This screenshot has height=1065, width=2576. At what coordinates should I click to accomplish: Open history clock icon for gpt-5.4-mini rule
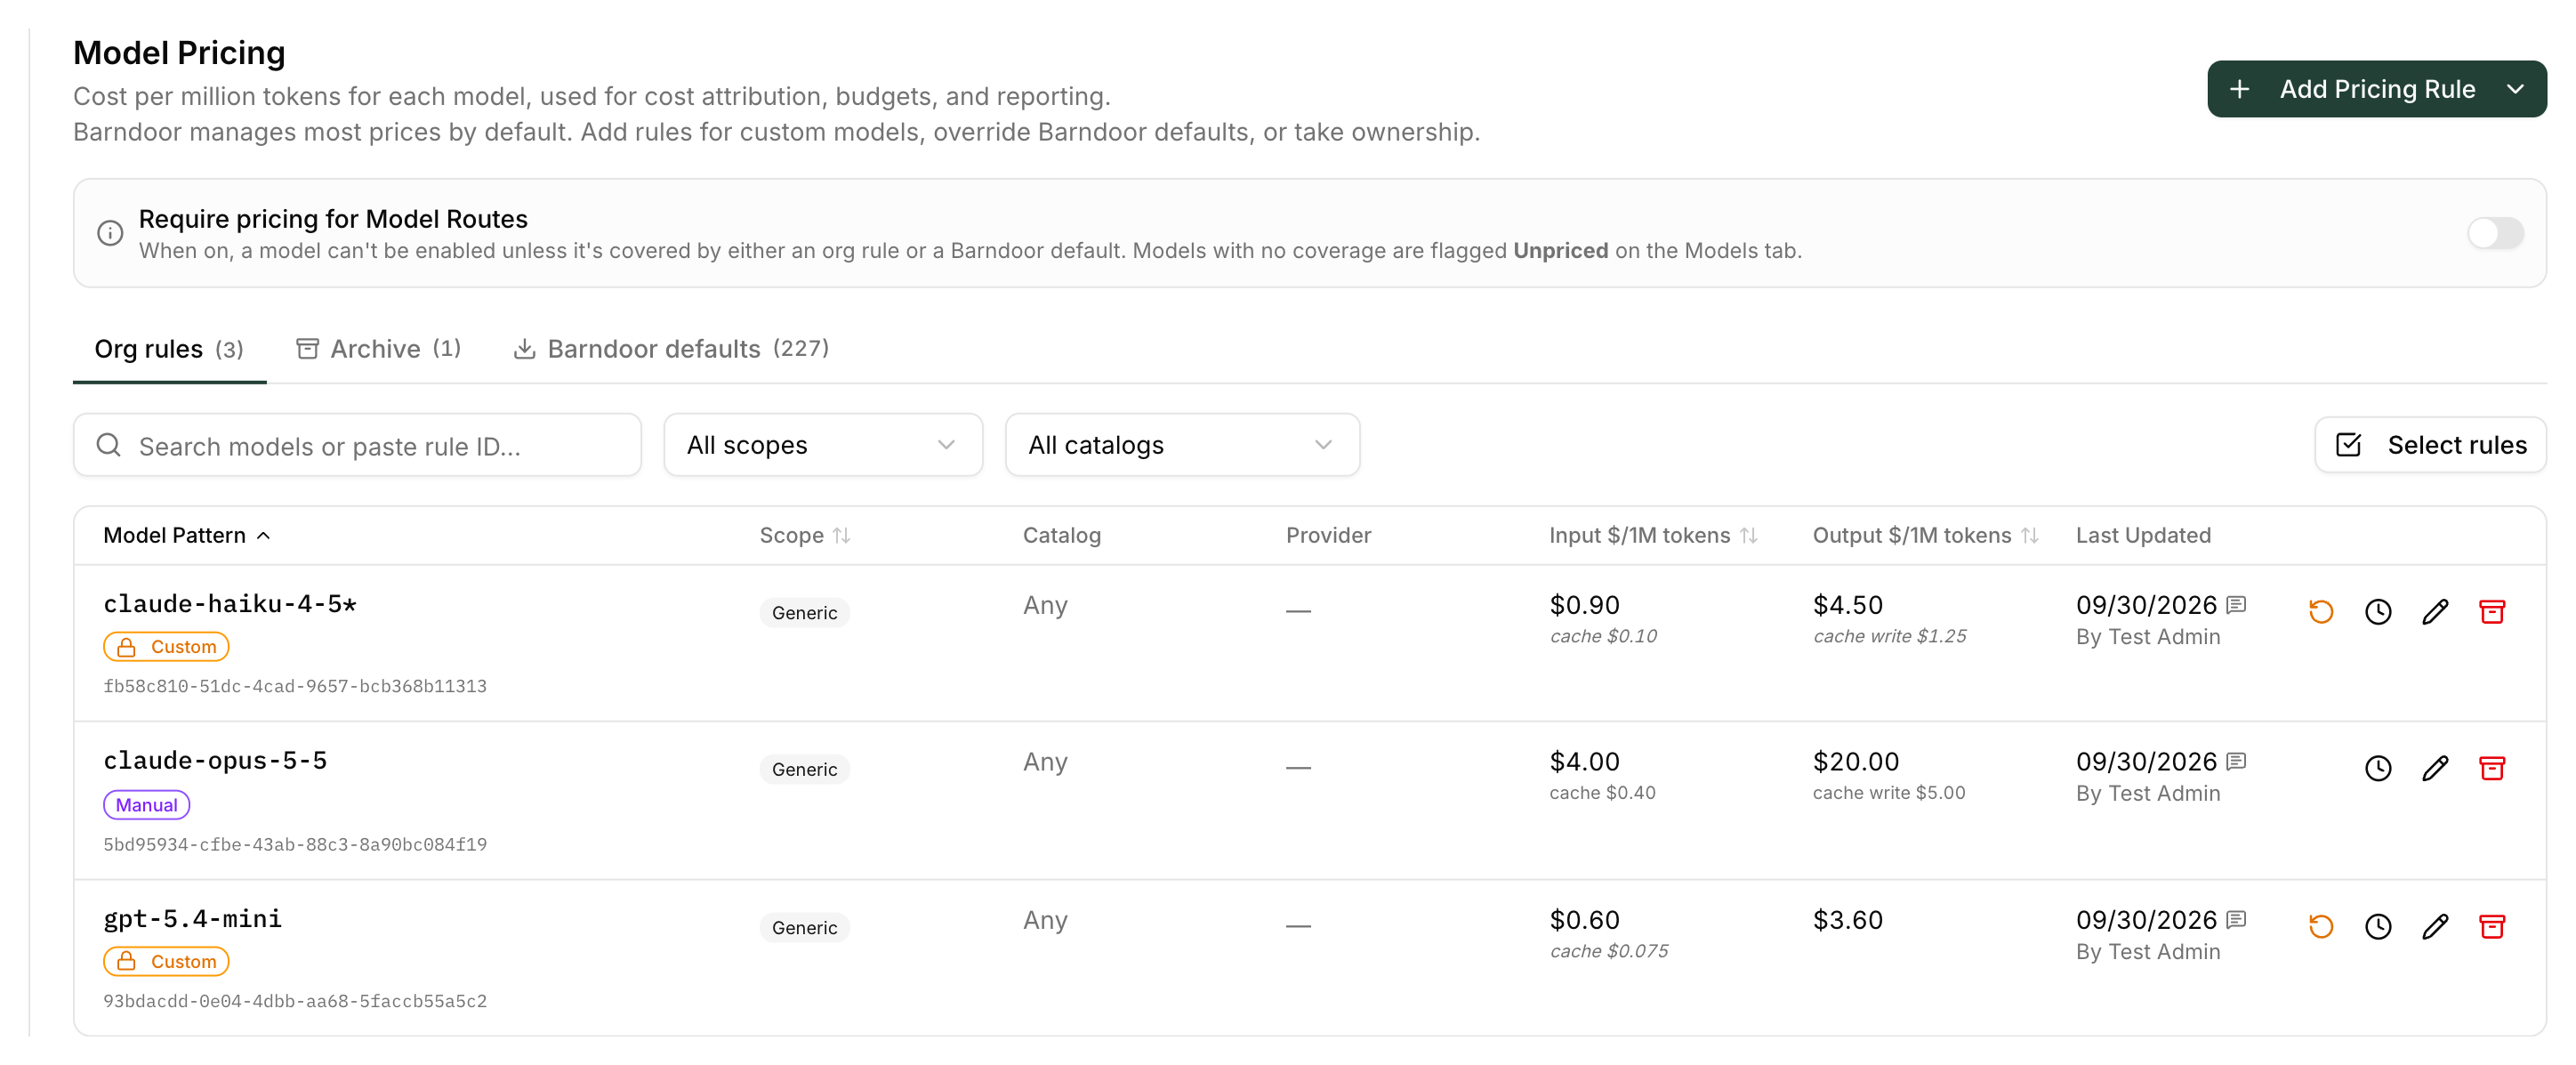click(x=2377, y=926)
